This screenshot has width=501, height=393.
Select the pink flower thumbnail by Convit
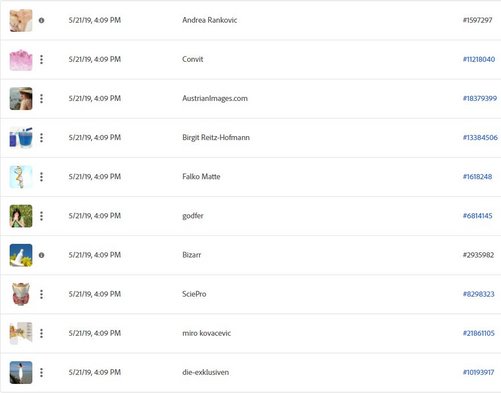coord(21,60)
